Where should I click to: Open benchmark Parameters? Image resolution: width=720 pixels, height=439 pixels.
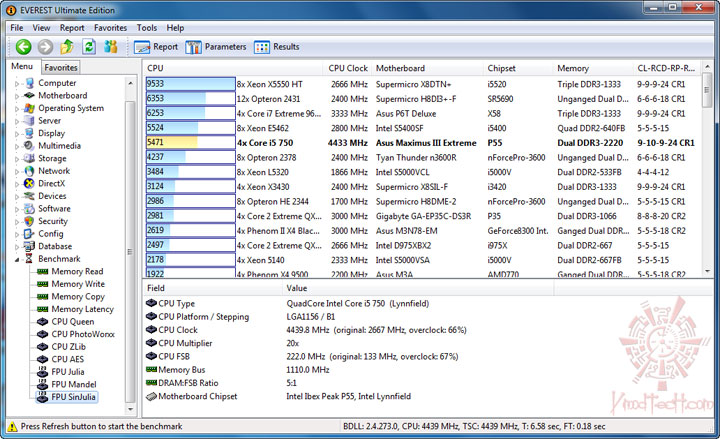point(216,47)
